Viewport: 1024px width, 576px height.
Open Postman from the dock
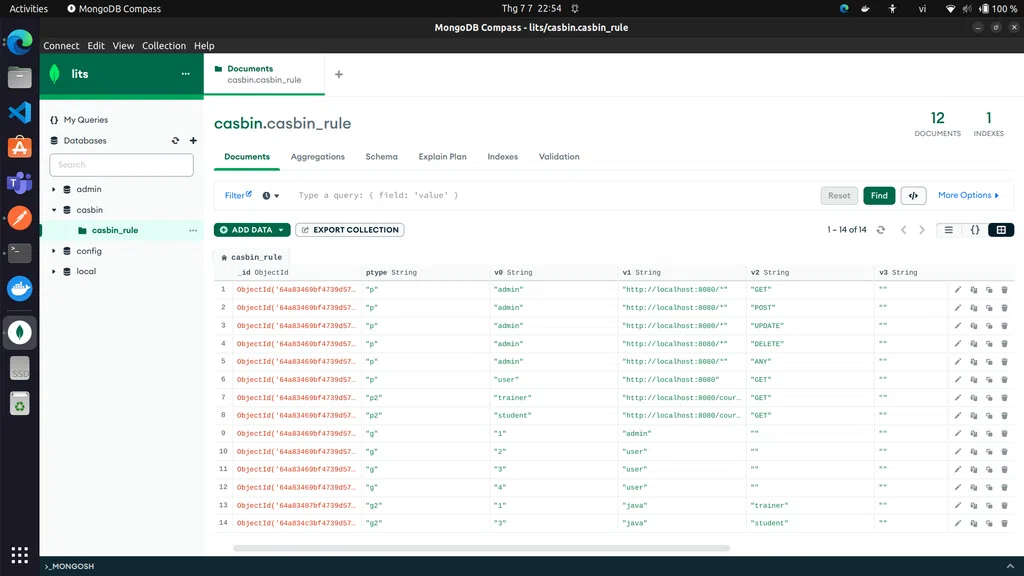[20, 217]
